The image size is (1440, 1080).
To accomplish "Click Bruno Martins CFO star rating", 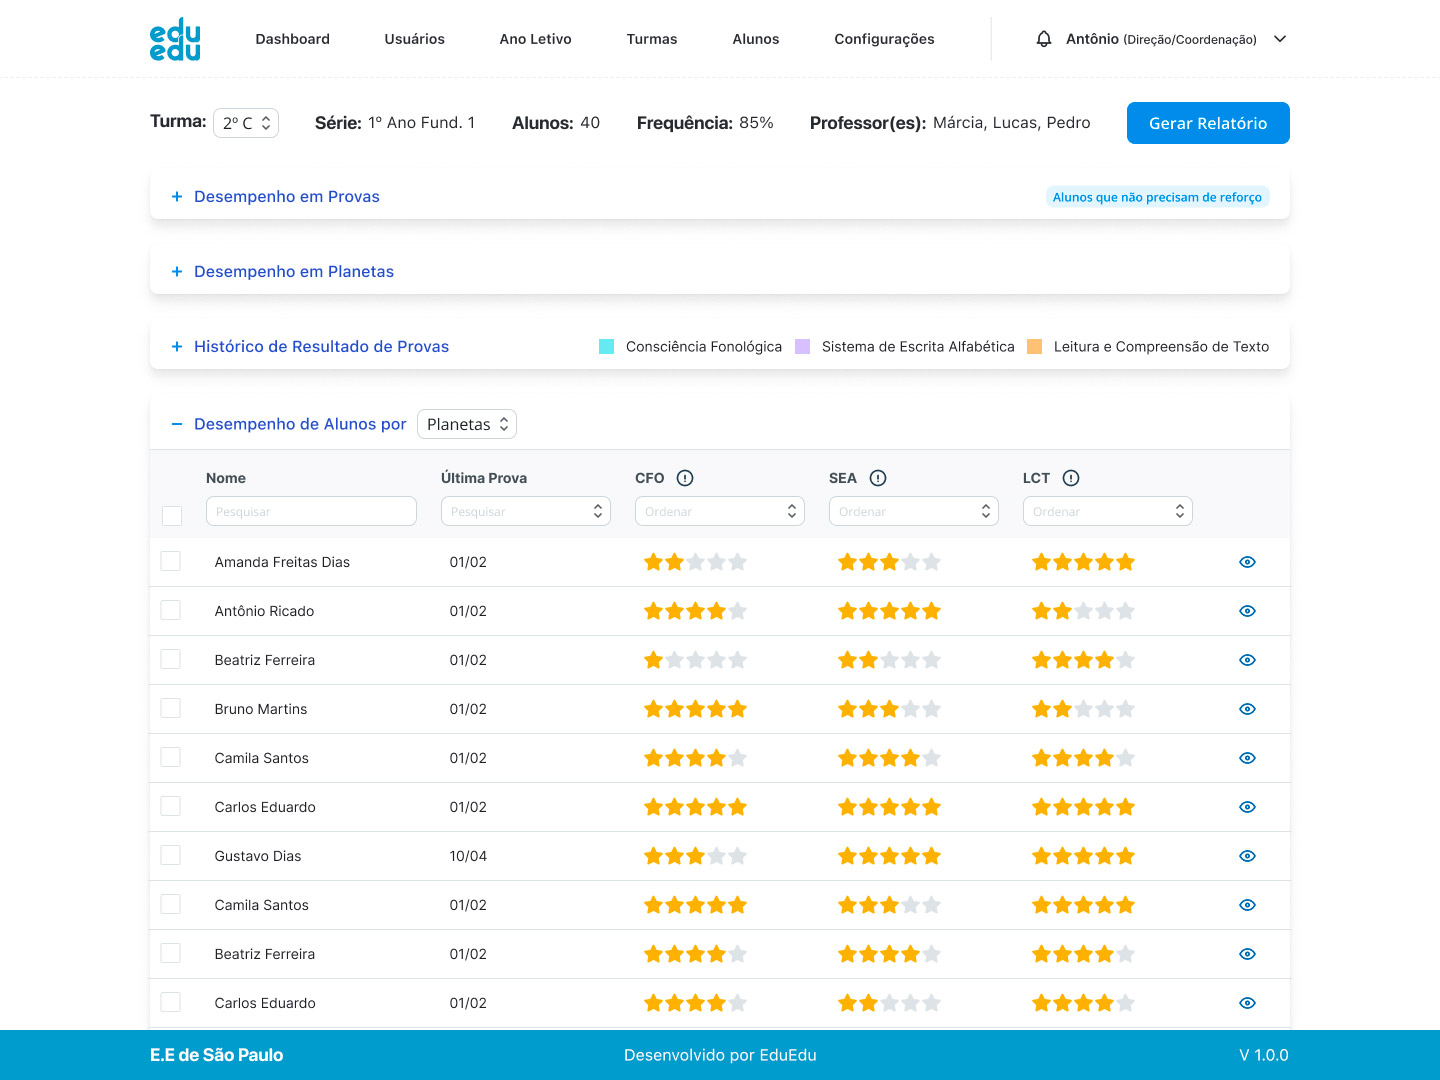I will coord(695,709).
